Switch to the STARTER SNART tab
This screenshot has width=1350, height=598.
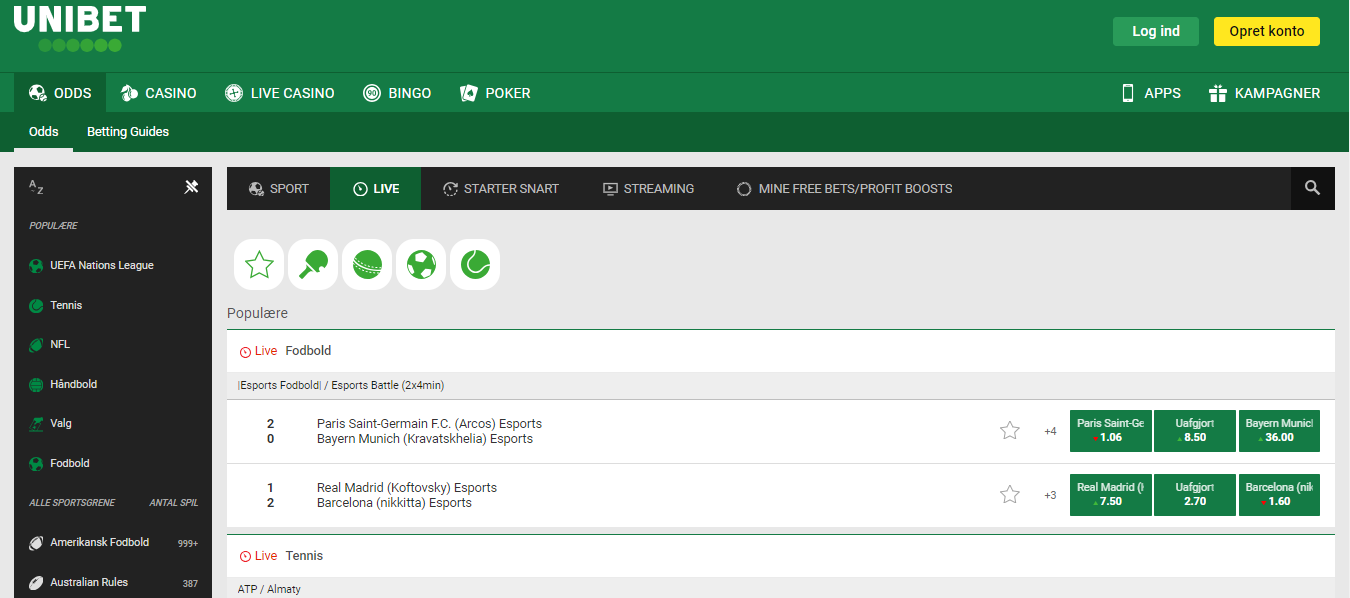point(500,189)
